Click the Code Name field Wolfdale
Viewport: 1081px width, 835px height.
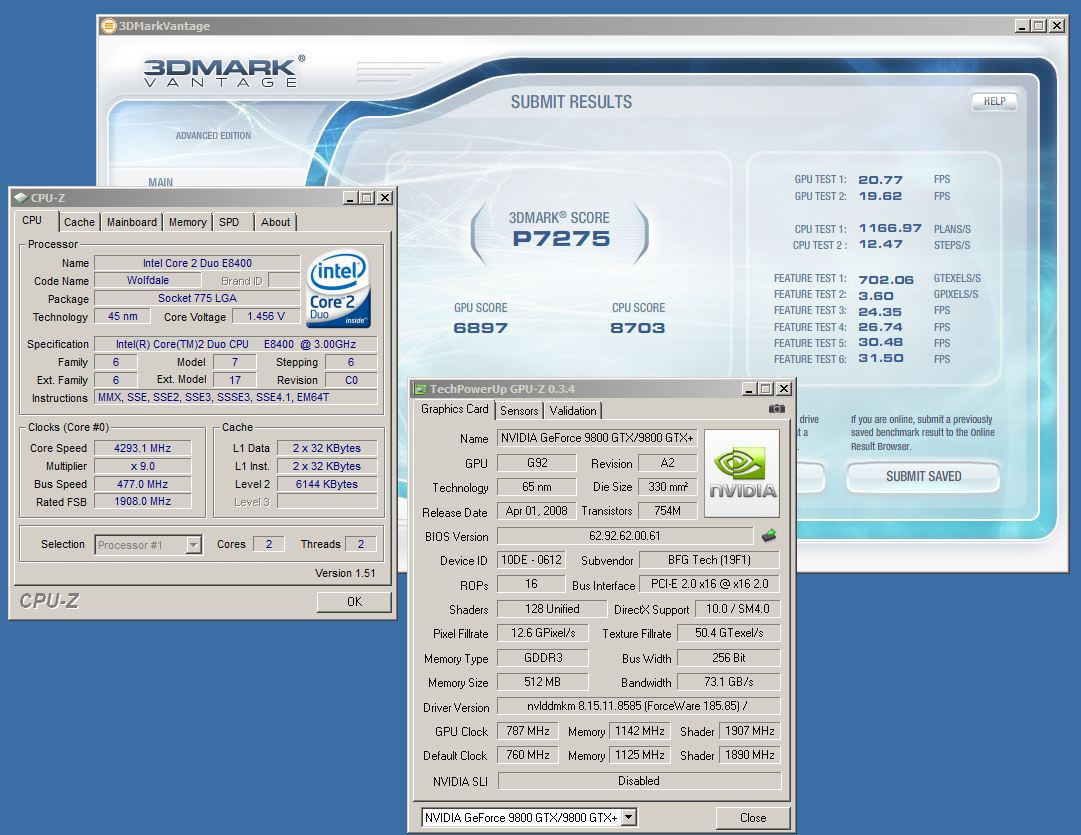[x=148, y=281]
